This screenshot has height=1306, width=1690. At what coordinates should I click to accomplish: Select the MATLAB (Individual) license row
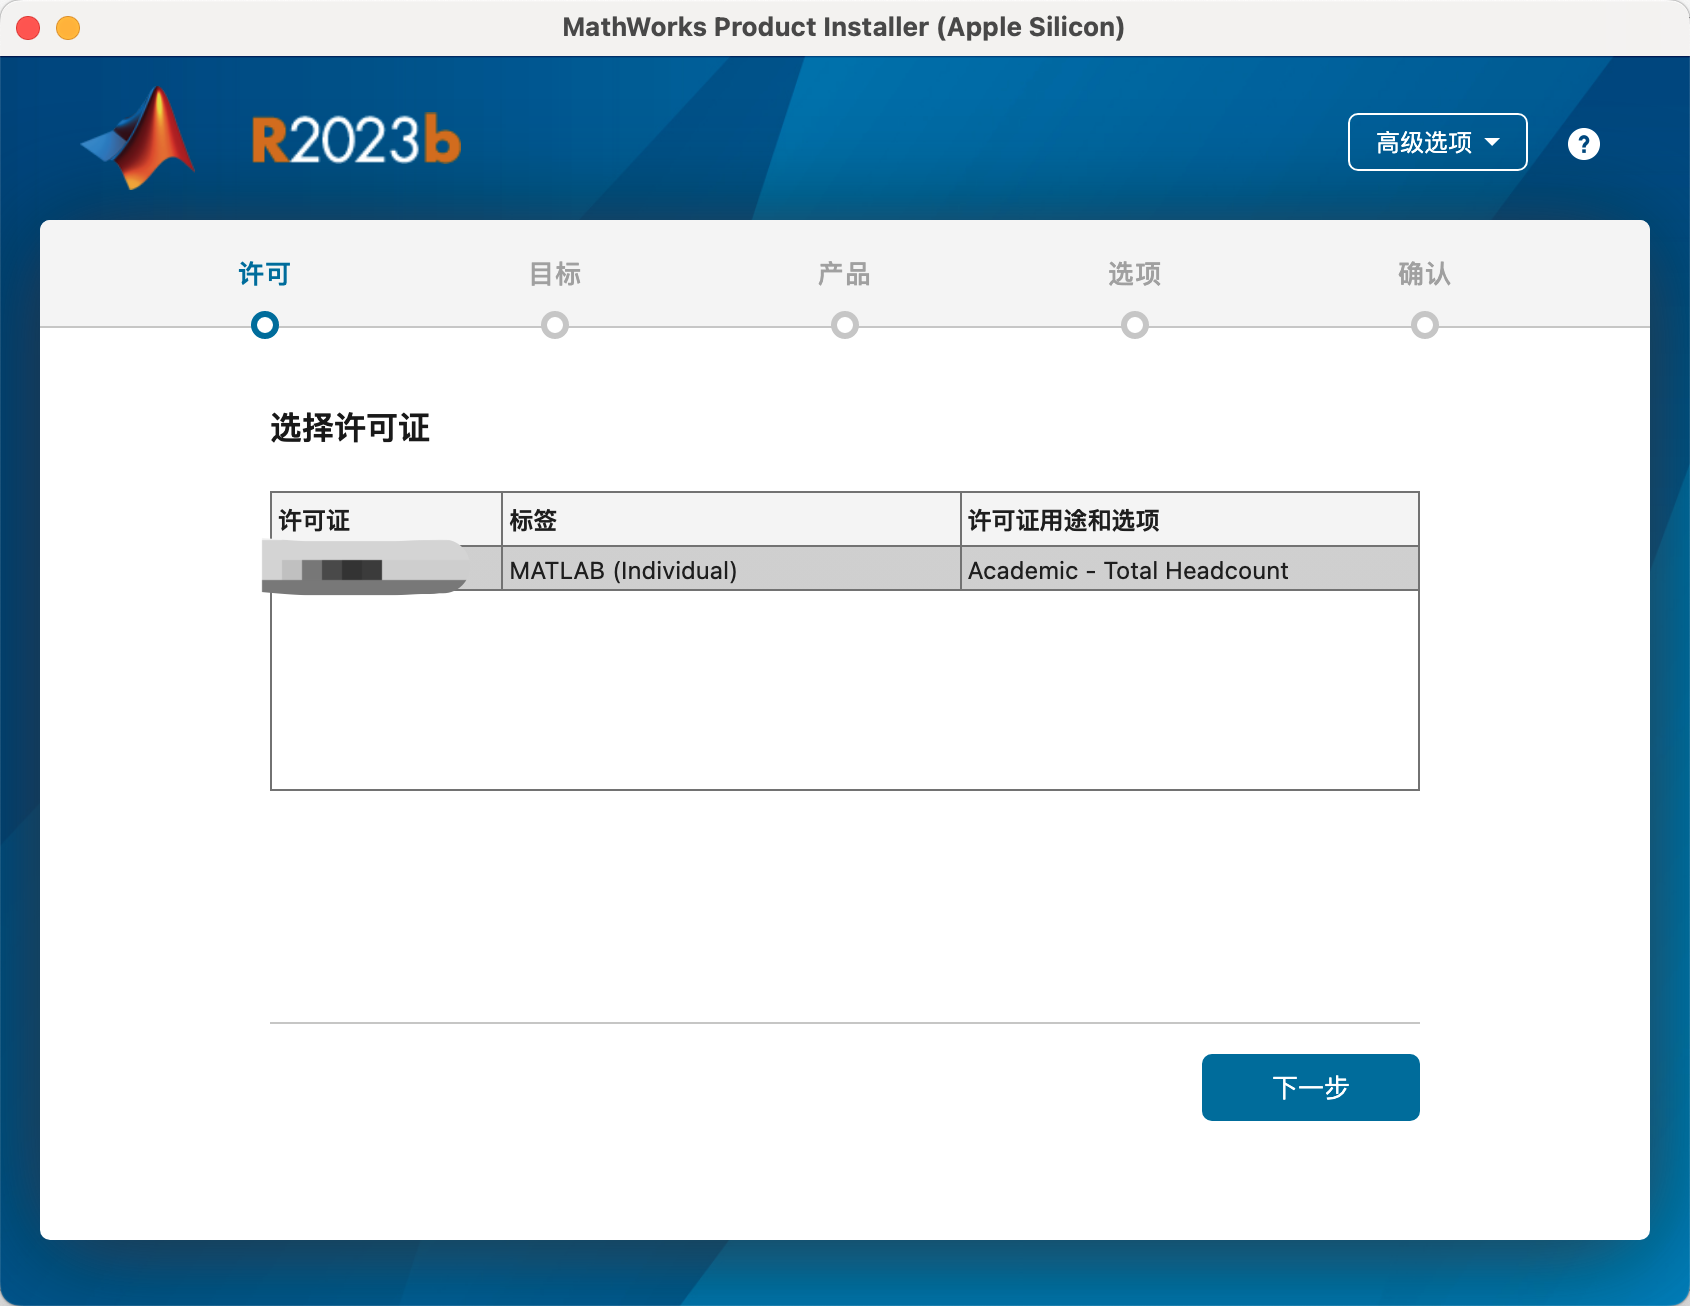click(845, 569)
